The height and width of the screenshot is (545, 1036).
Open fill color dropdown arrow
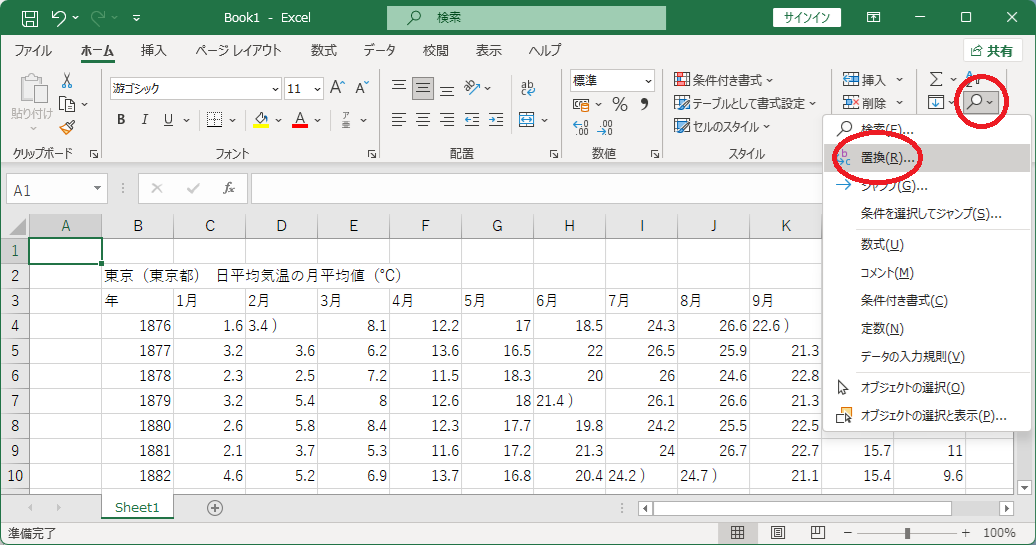(278, 120)
